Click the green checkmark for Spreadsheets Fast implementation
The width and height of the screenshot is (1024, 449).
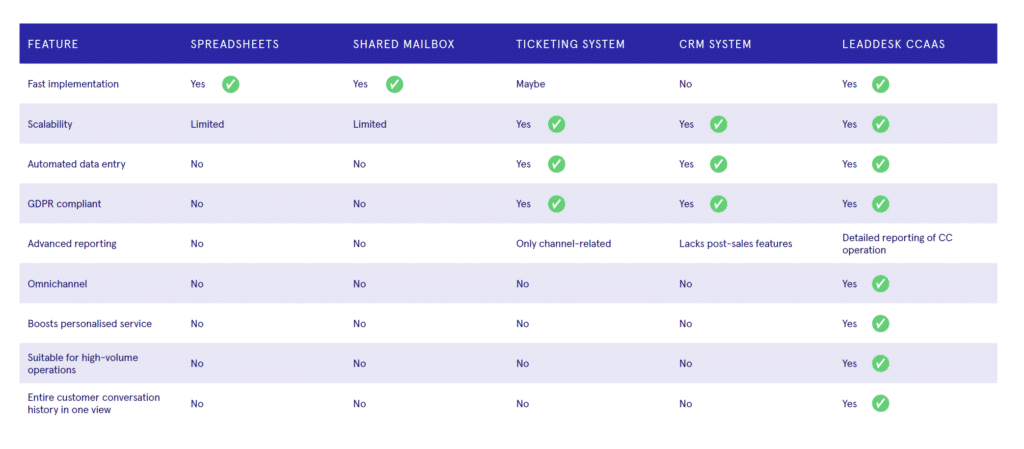pyautogui.click(x=231, y=84)
